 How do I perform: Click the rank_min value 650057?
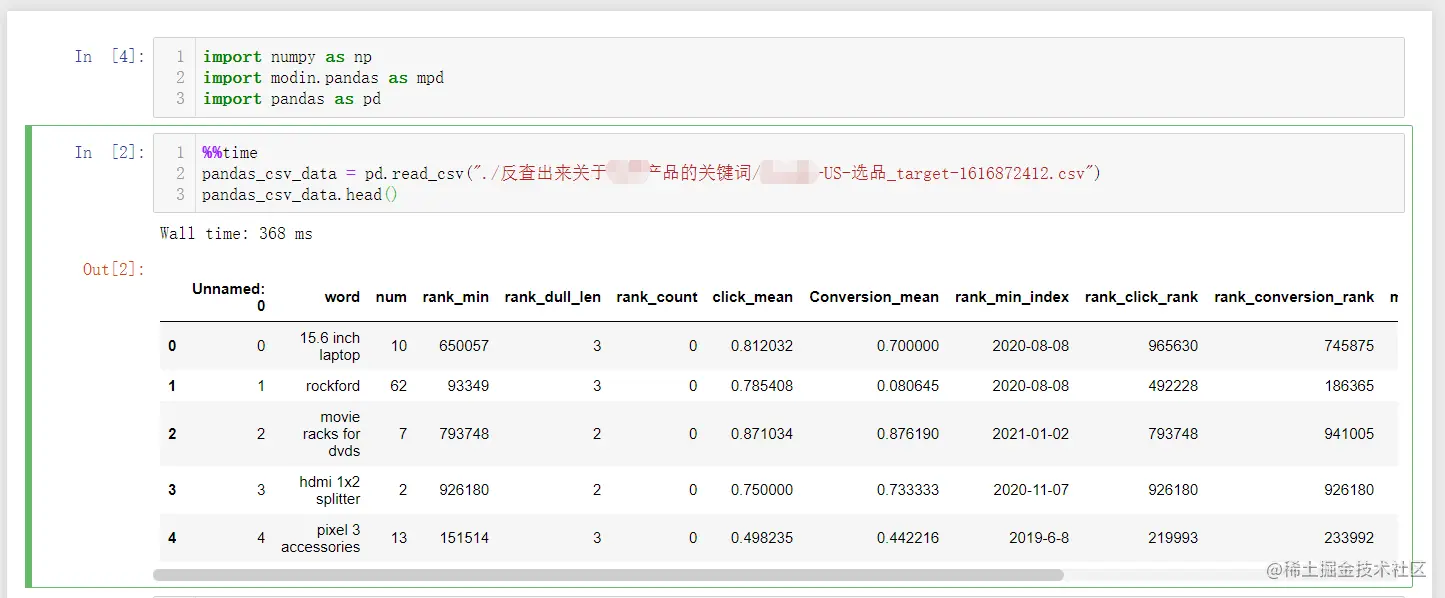pos(464,346)
